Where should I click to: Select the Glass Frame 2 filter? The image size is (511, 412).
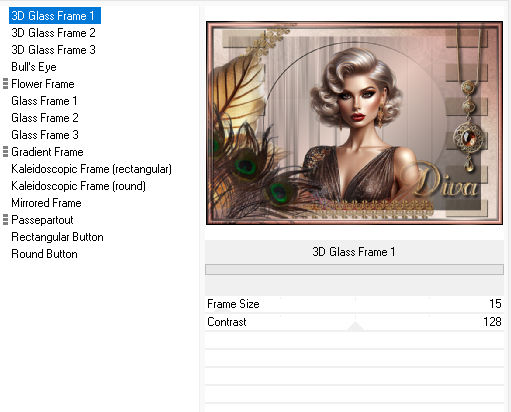45,118
